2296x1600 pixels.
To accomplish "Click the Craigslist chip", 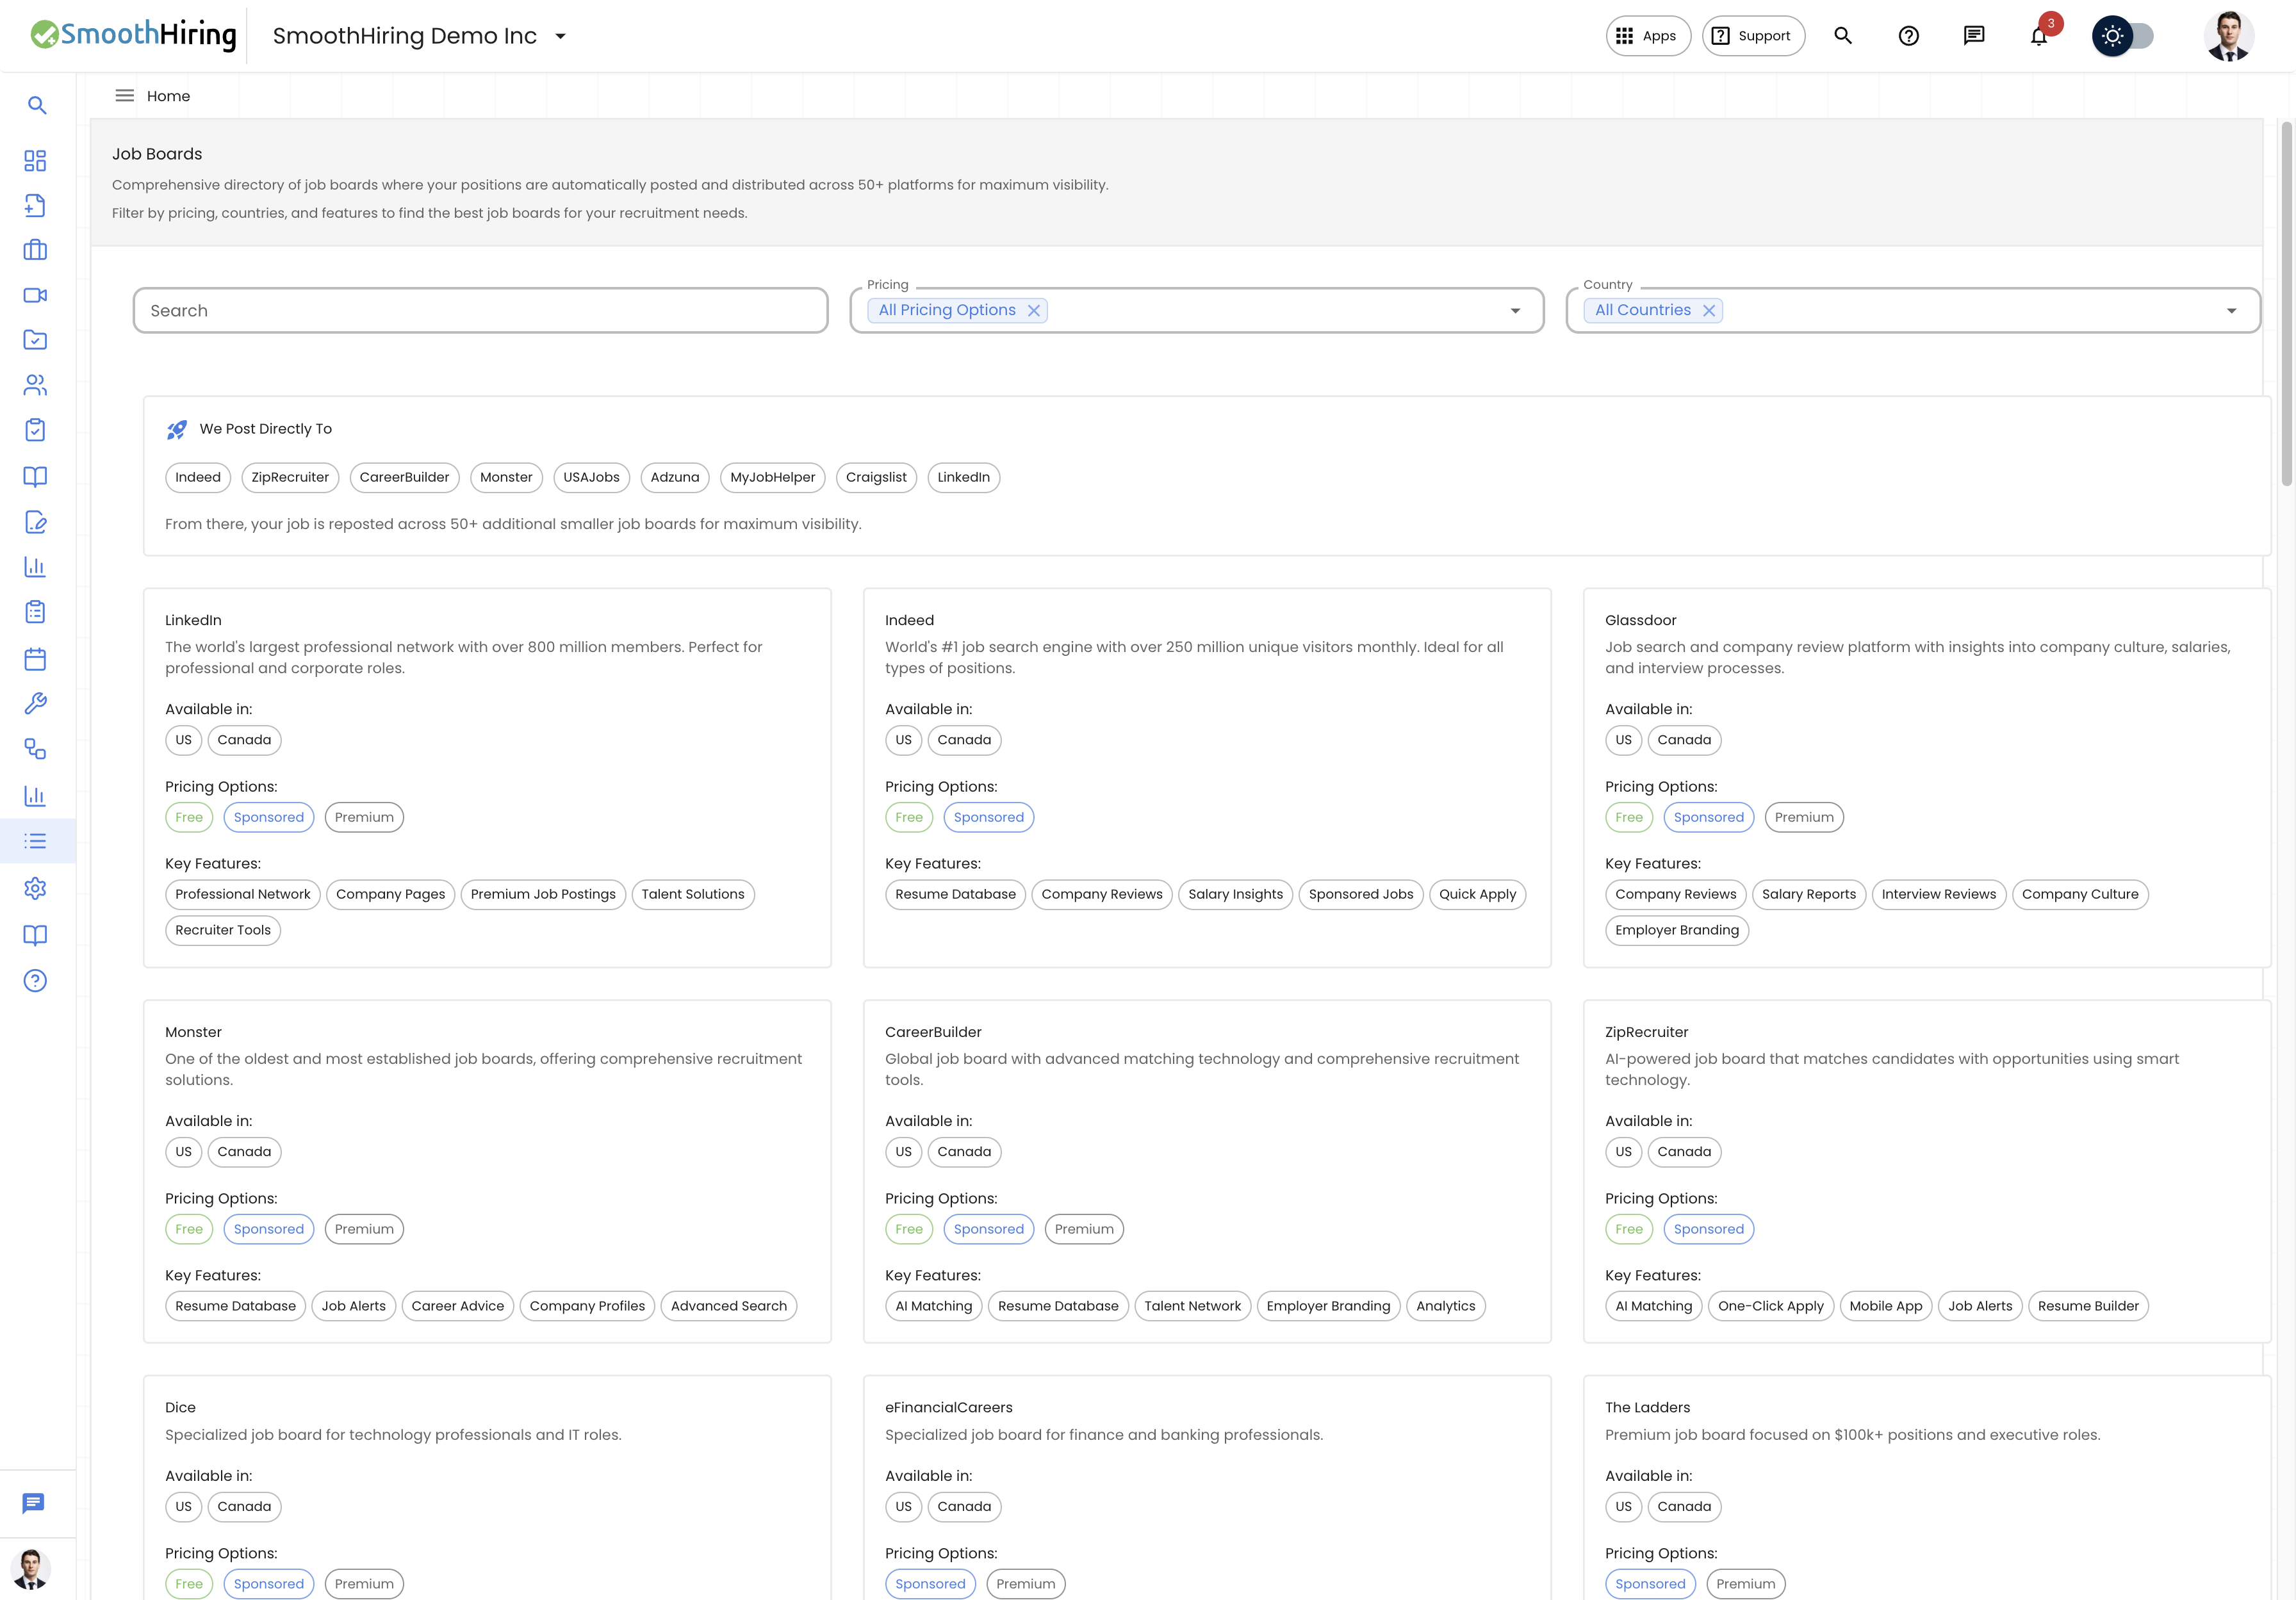I will click(876, 478).
